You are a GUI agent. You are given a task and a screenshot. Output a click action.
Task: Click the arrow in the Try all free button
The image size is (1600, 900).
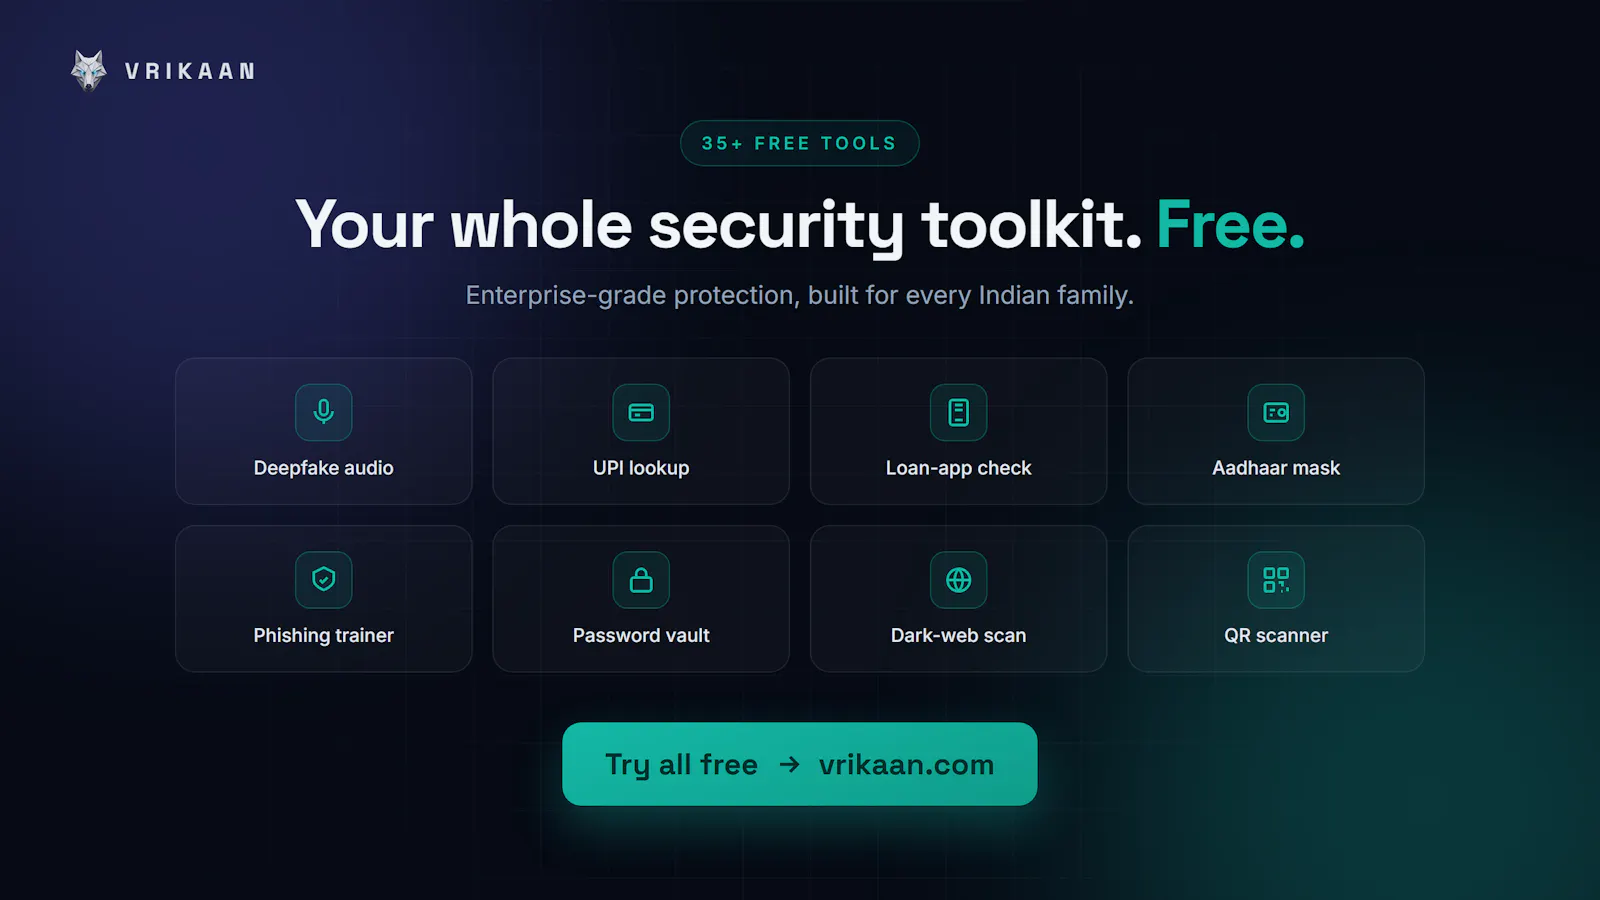point(790,765)
